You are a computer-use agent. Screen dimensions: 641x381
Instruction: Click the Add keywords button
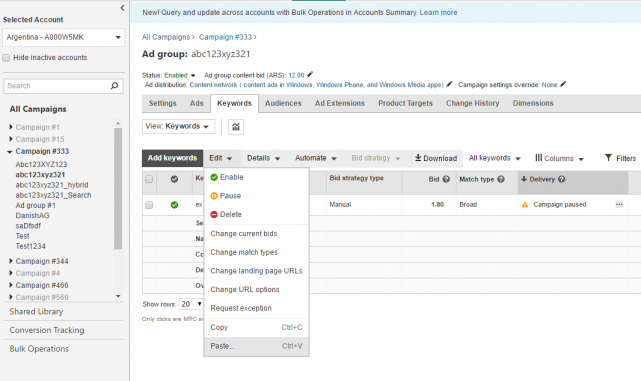tap(173, 158)
